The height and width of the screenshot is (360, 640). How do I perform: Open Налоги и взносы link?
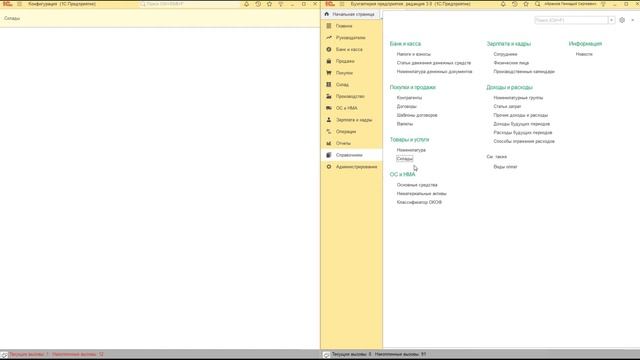click(x=413, y=54)
